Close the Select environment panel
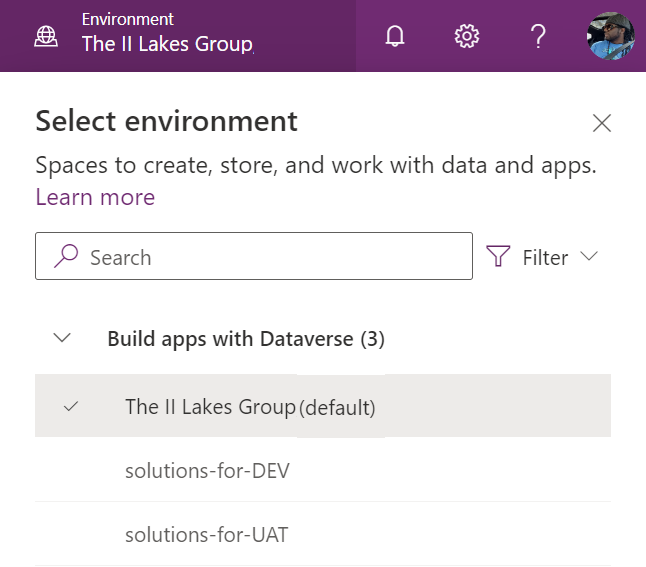646x567 pixels. tap(601, 124)
